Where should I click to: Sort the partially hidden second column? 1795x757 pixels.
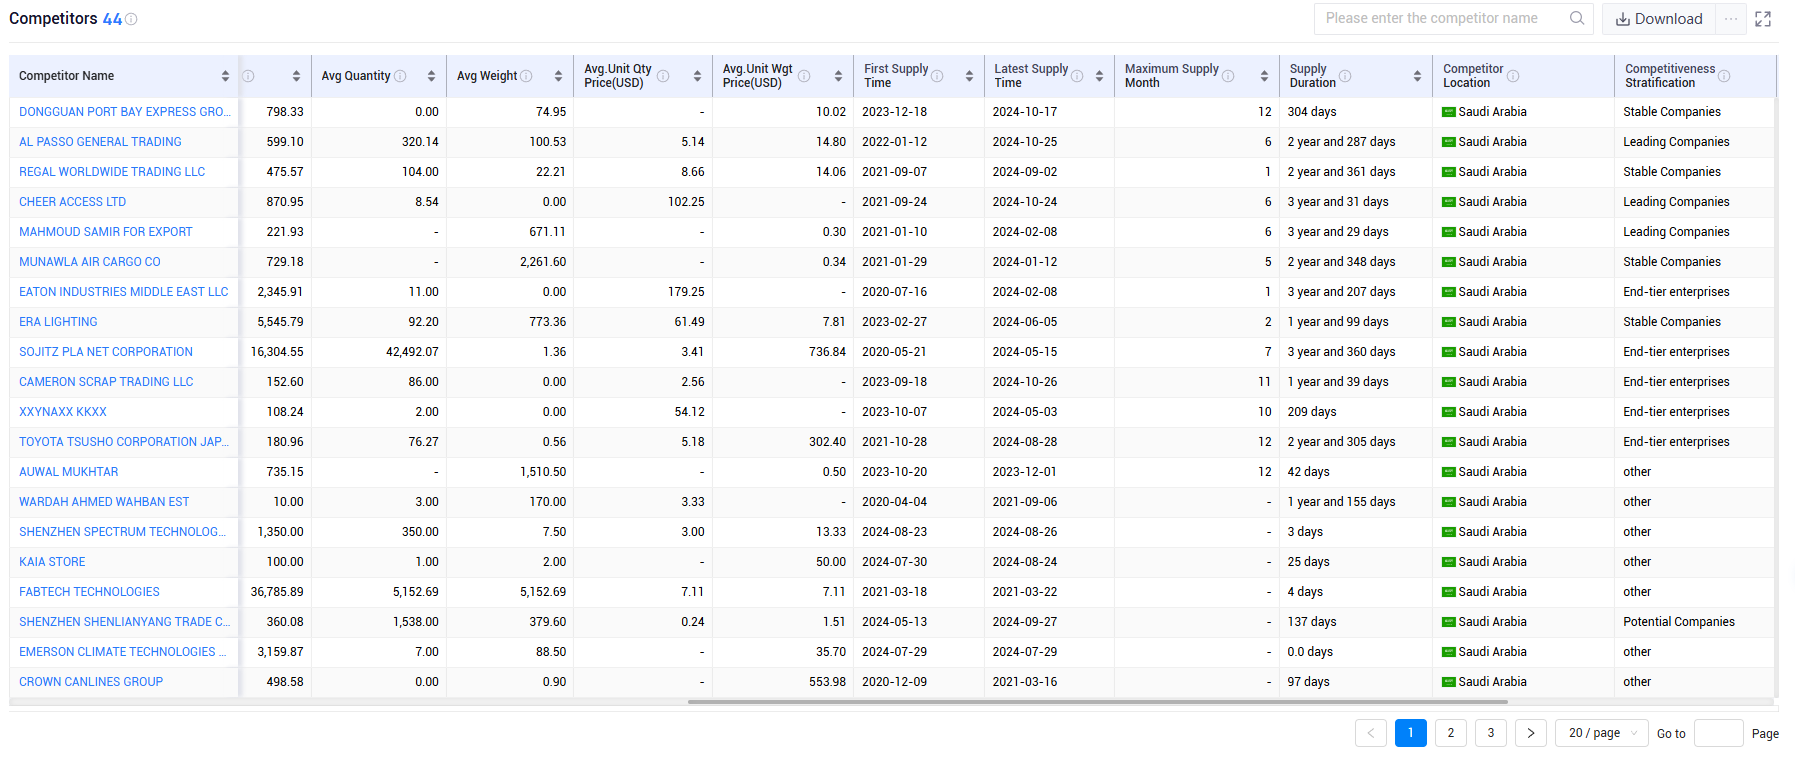[x=296, y=76]
